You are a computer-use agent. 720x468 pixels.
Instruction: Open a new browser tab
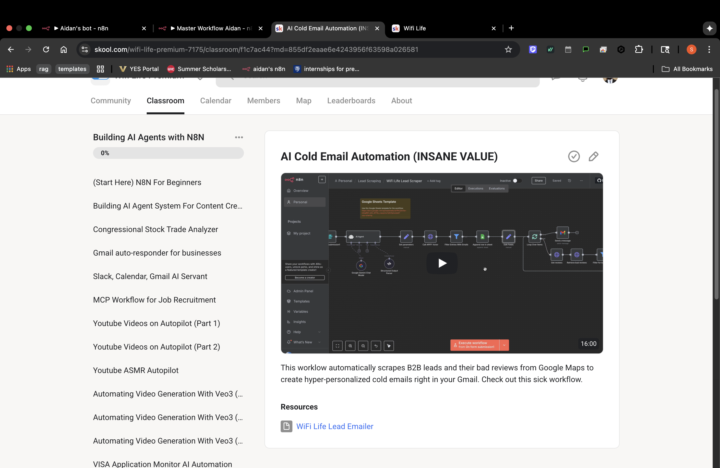pyautogui.click(x=511, y=28)
